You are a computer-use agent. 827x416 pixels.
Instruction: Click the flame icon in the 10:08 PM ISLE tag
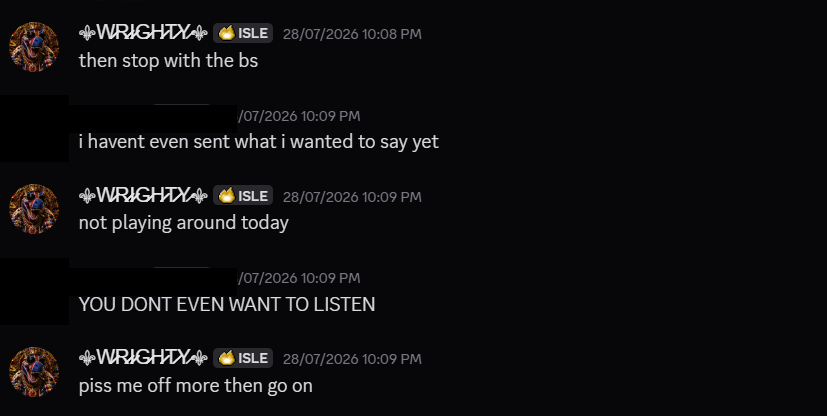click(x=227, y=33)
